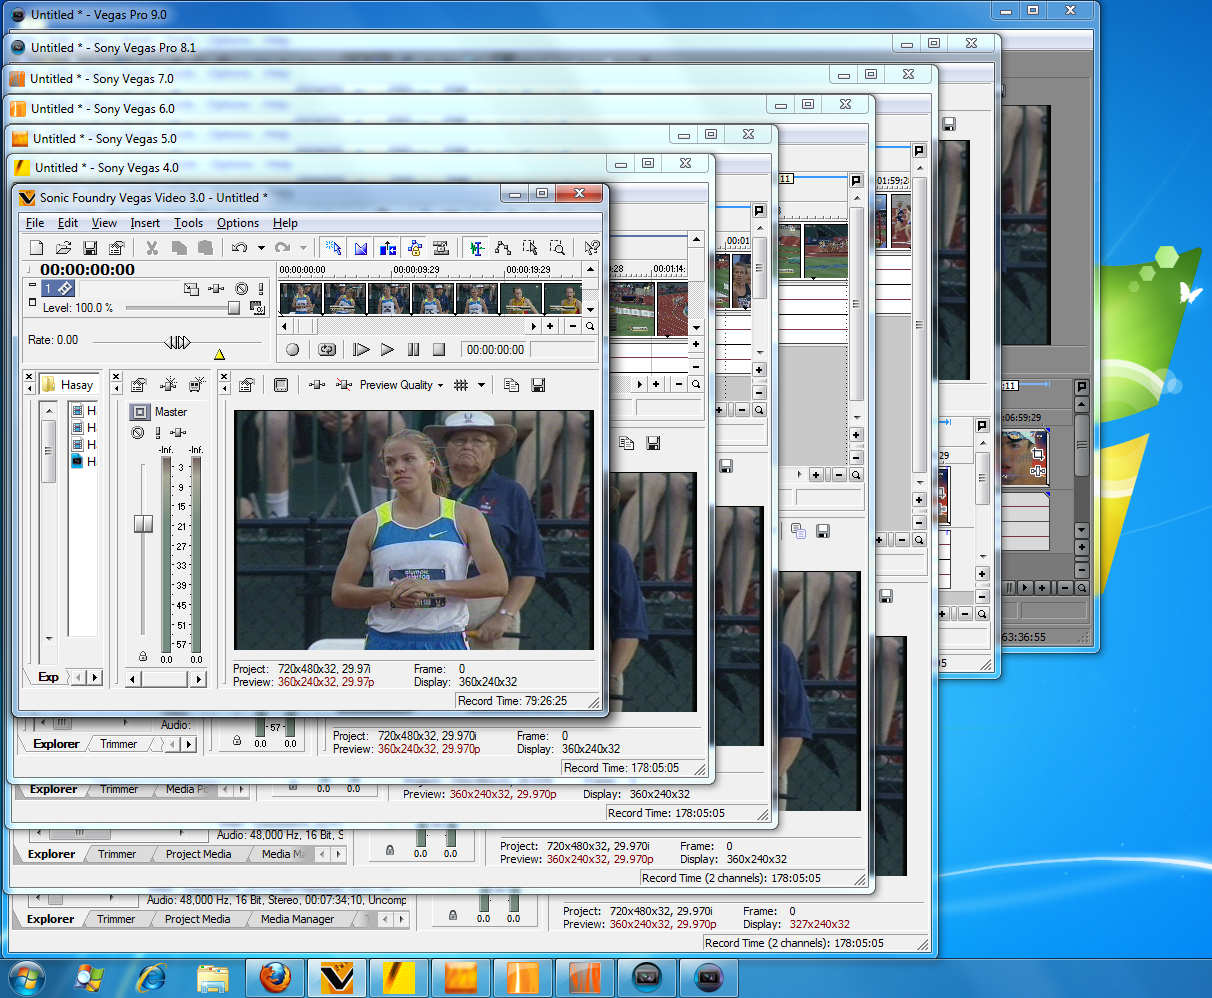Toggle Lock Envelopes to Events button
The width and height of the screenshot is (1212, 998).
[414, 248]
